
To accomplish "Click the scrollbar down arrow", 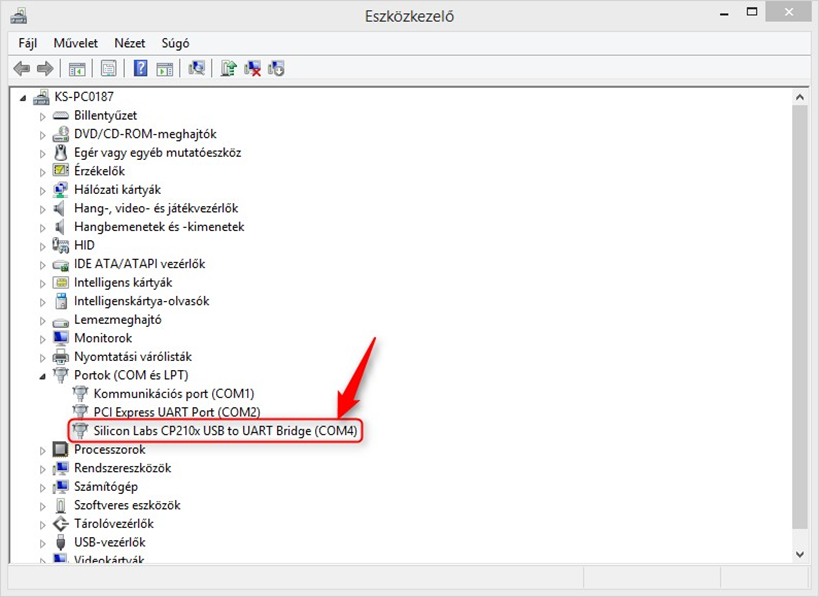I will coord(800,554).
